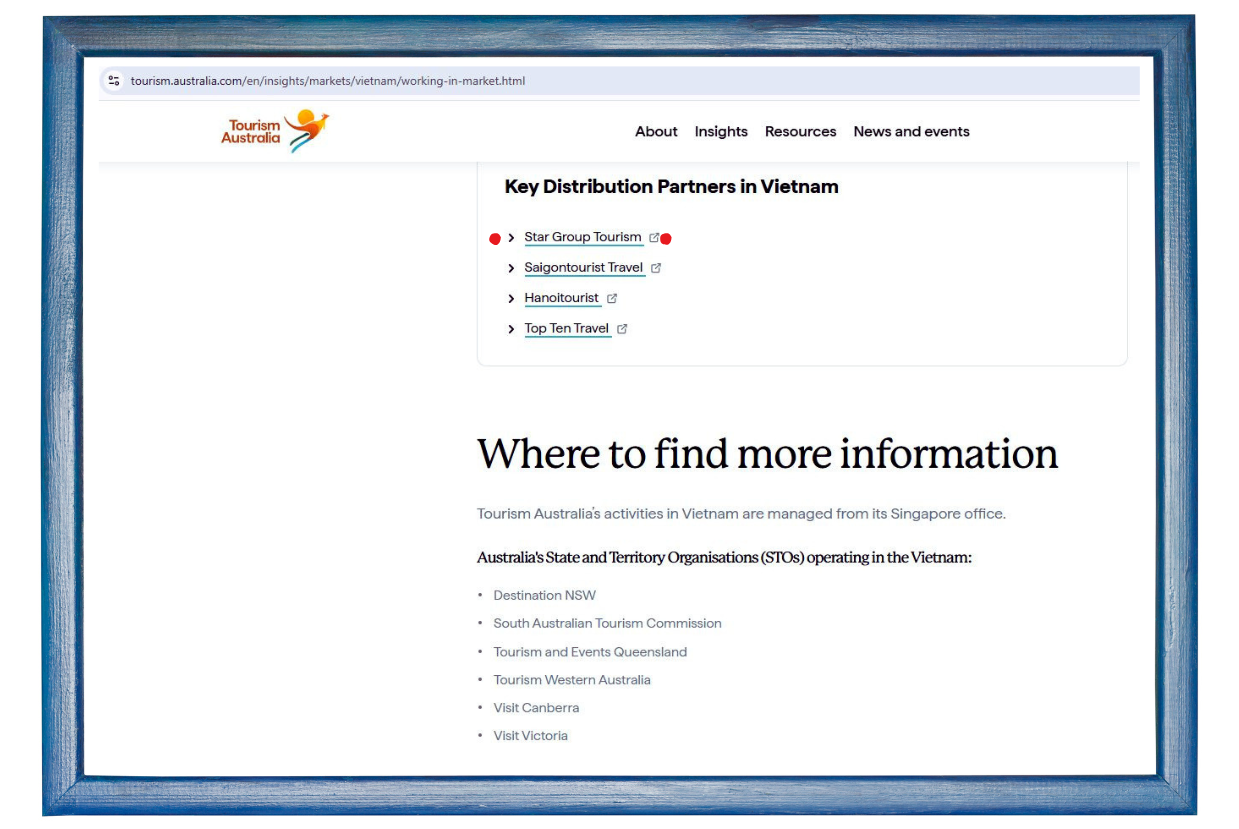The width and height of the screenshot is (1239, 829).
Task: Click Key Distribution Partners in Vietnam heading
Action: coord(671,187)
